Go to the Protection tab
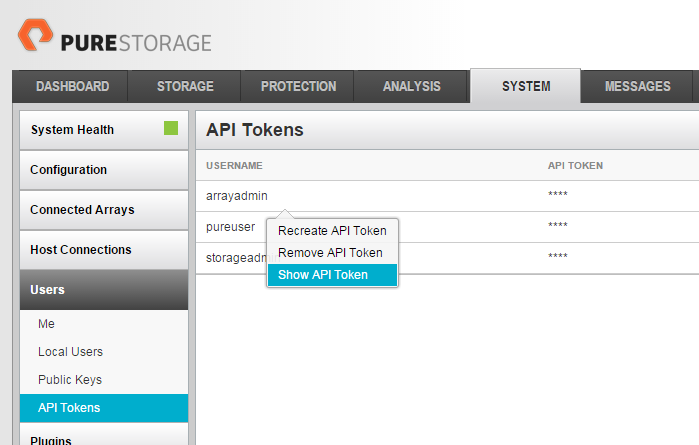The image size is (699, 445). click(298, 86)
